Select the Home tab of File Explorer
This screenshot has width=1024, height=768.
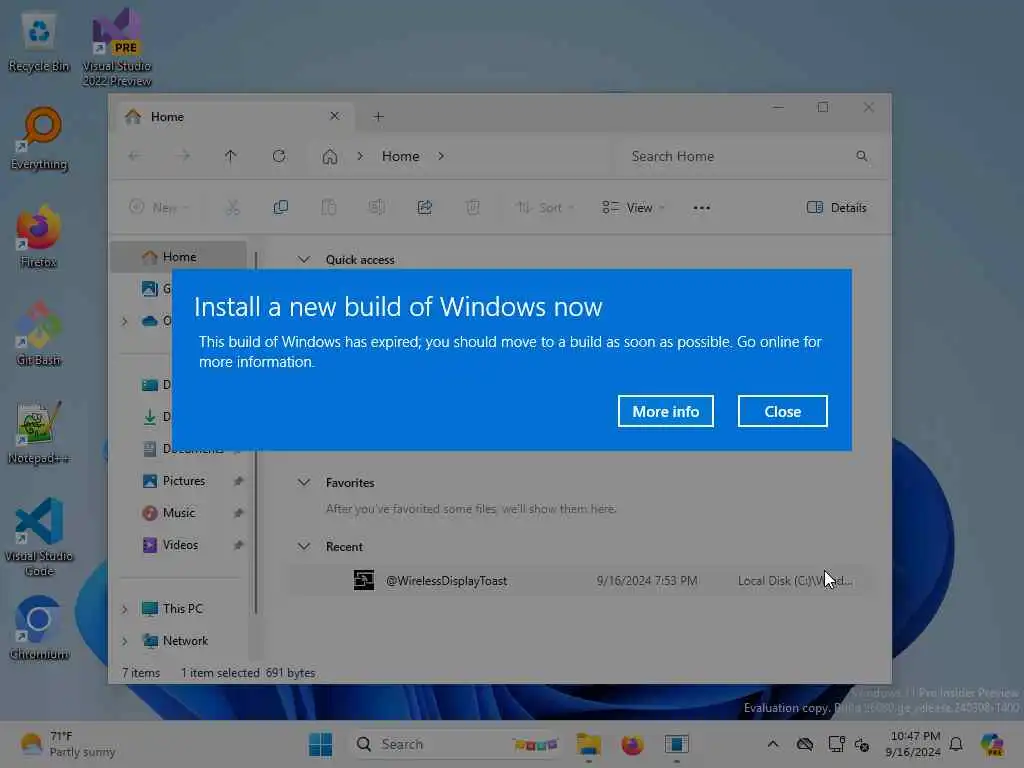click(x=232, y=117)
